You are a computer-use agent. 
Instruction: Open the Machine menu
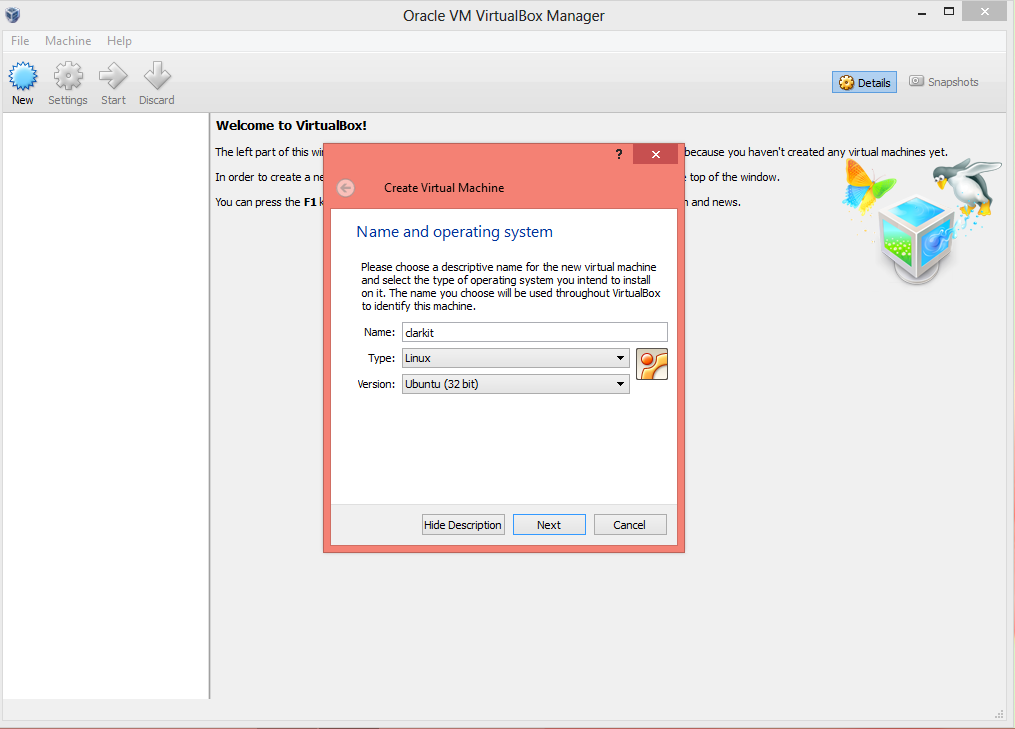click(68, 41)
